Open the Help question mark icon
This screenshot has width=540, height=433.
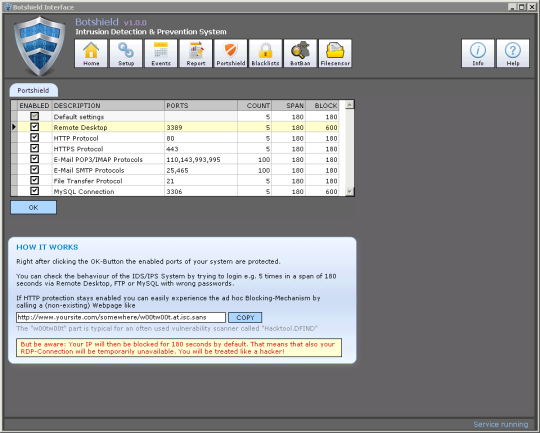tap(513, 53)
